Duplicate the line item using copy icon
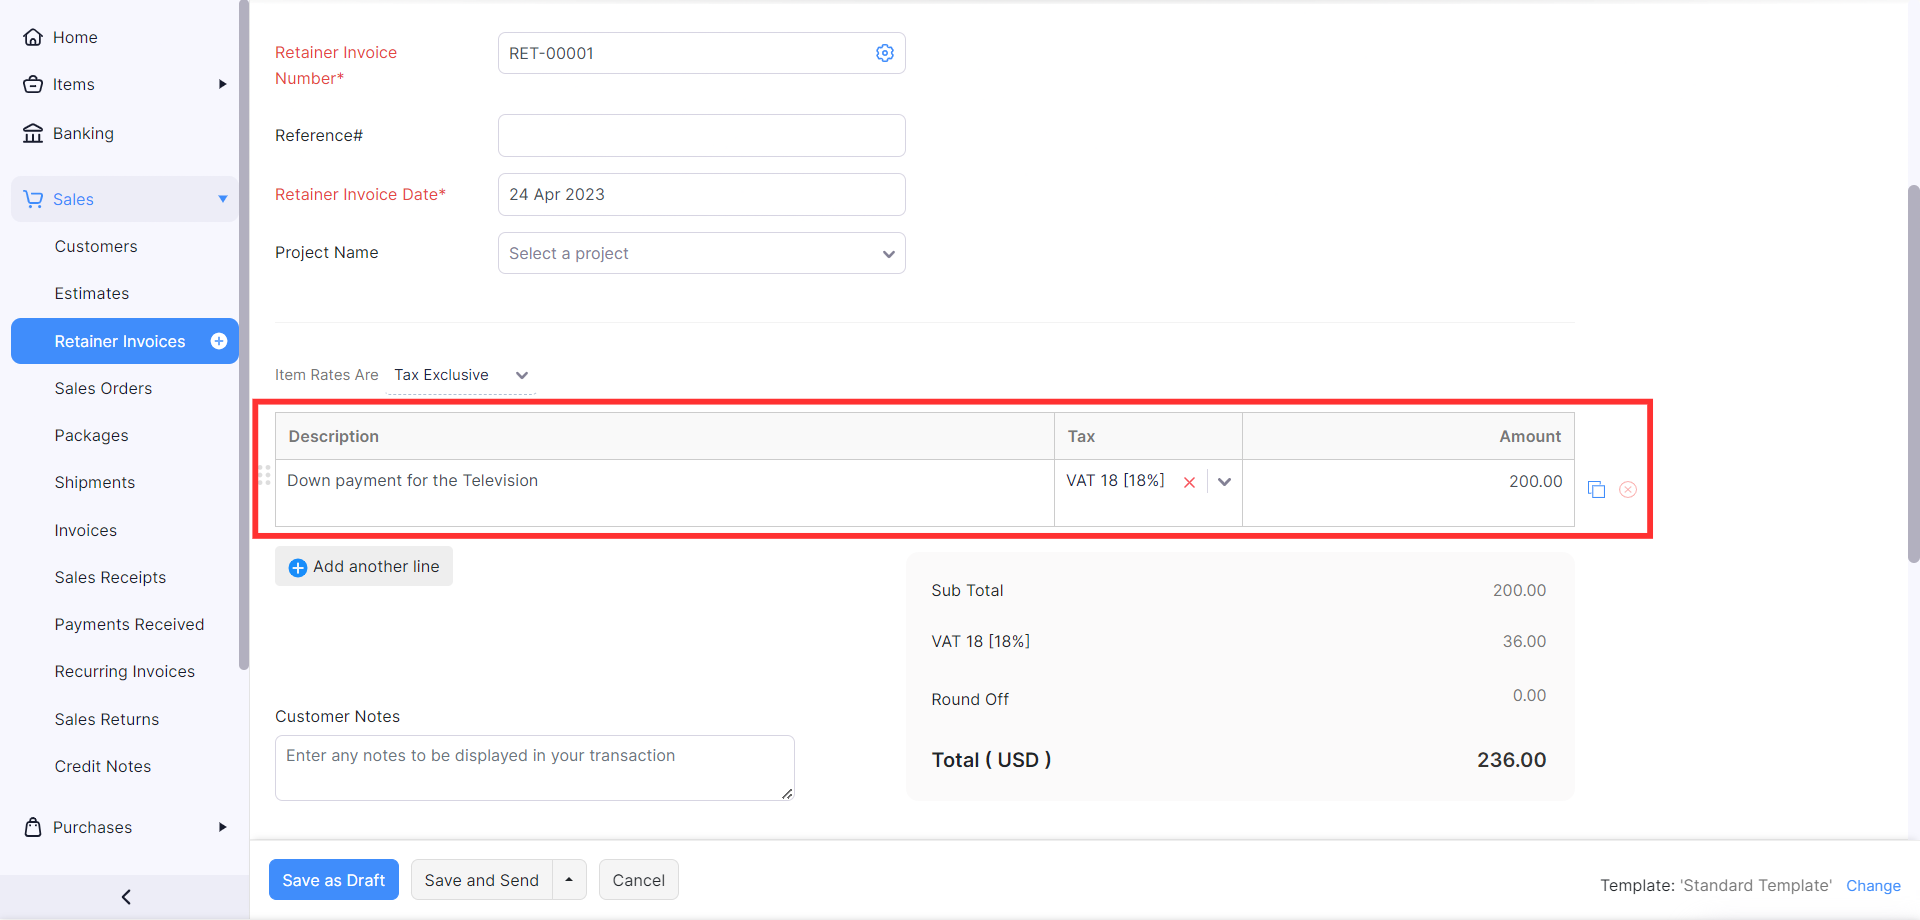This screenshot has height=920, width=1920. pyautogui.click(x=1596, y=489)
